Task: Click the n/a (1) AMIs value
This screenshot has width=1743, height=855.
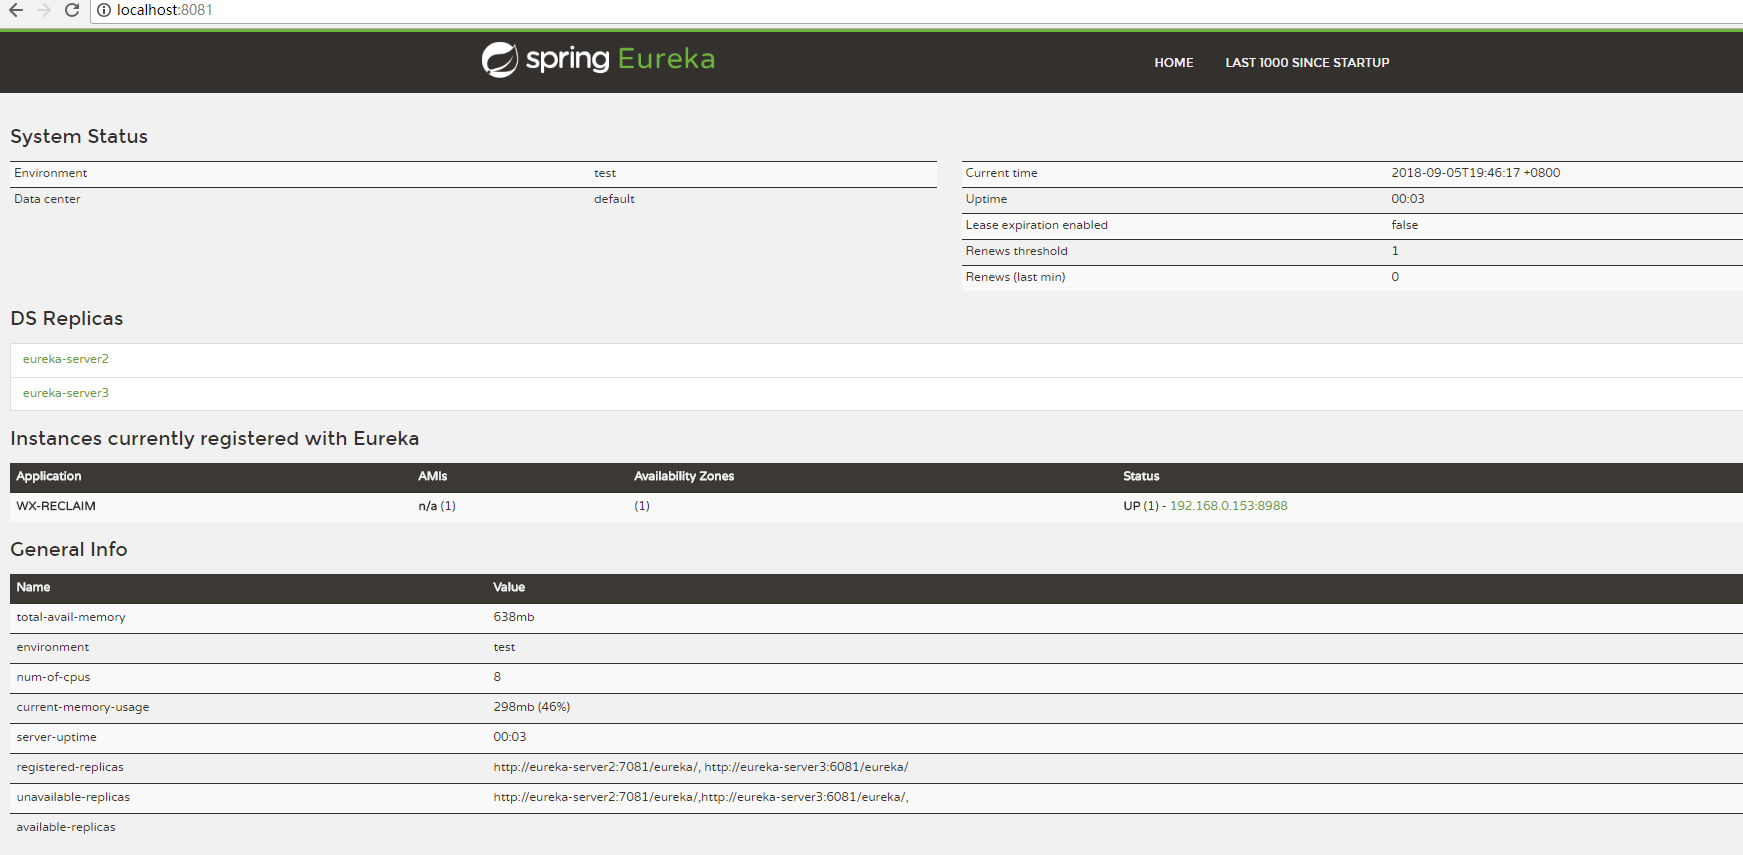Action: (437, 506)
